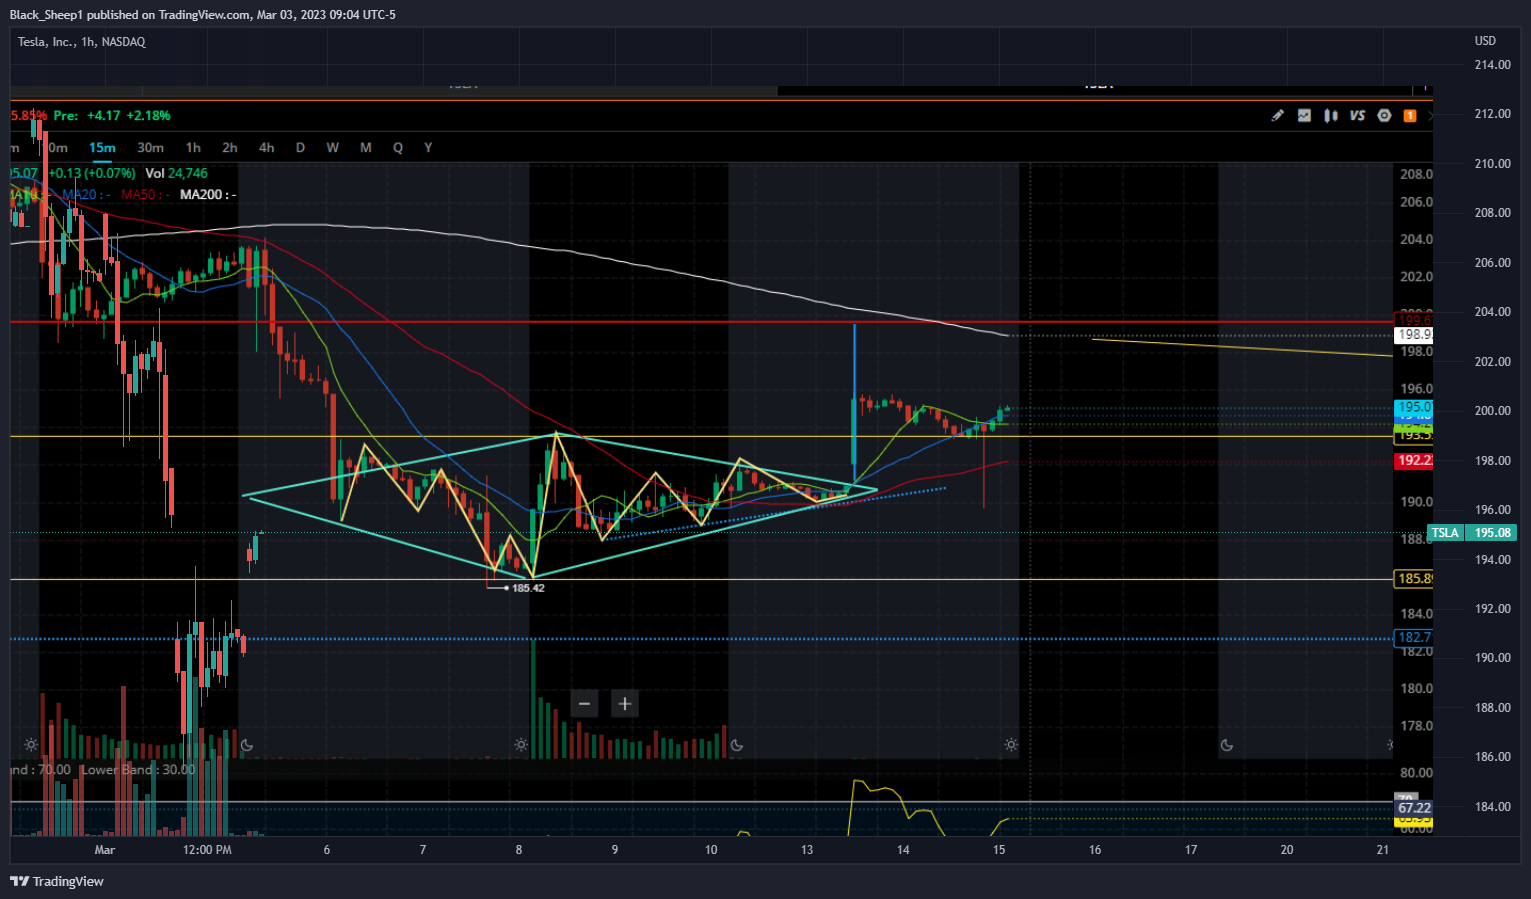This screenshot has height=899, width=1531.
Task: Open the VS compare symbols tool
Action: coord(1357,116)
